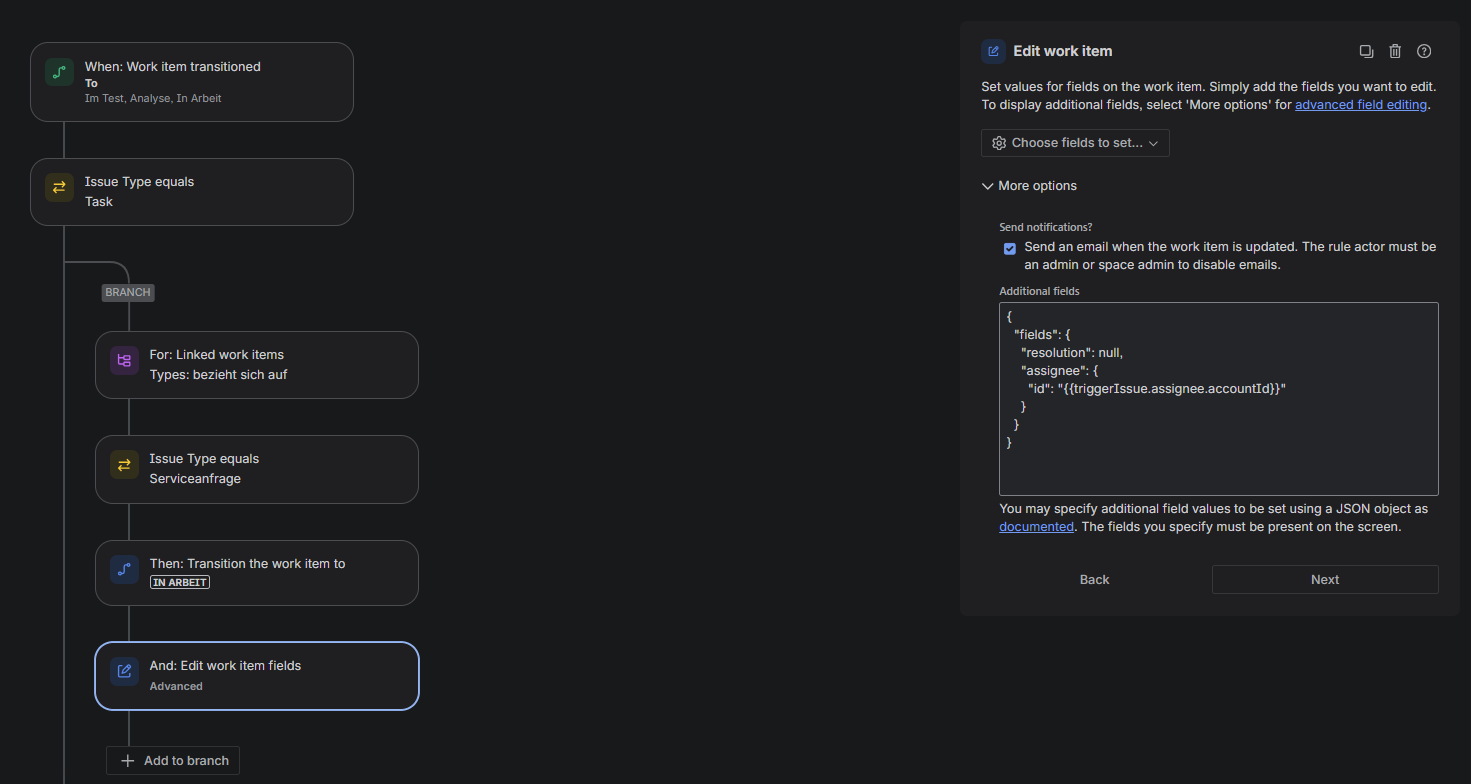The height and width of the screenshot is (784, 1471).
Task: Open the 'advanced field editing' link
Action: click(x=1361, y=104)
